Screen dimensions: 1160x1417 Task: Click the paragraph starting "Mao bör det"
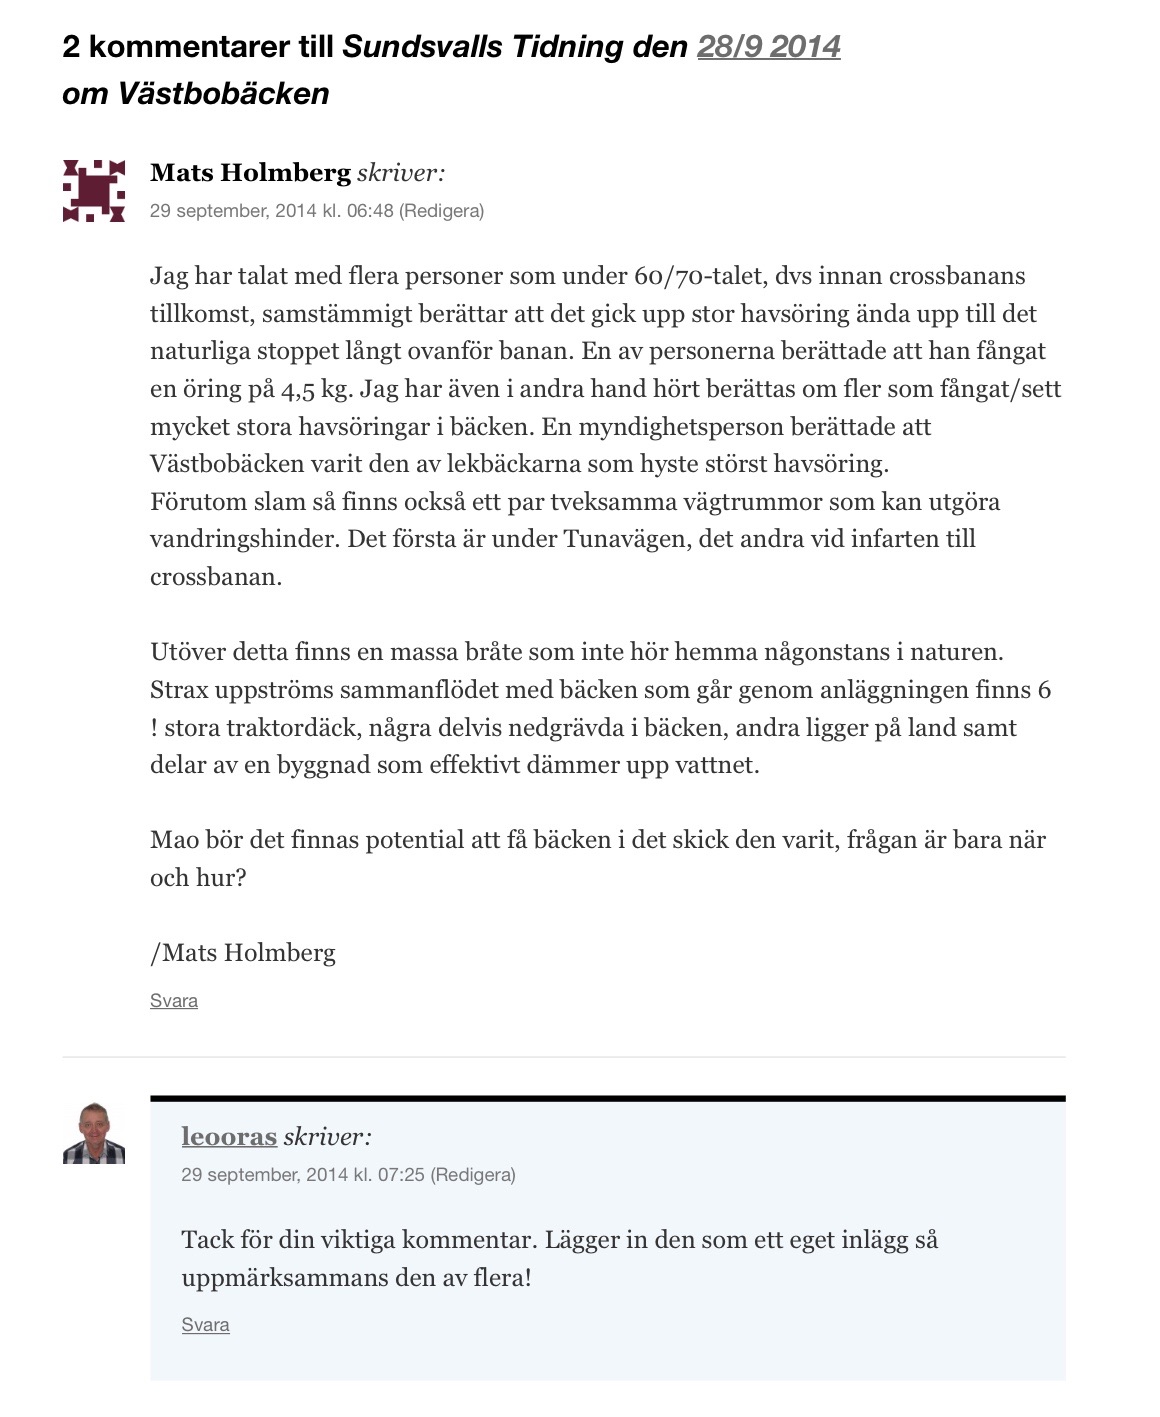point(598,858)
